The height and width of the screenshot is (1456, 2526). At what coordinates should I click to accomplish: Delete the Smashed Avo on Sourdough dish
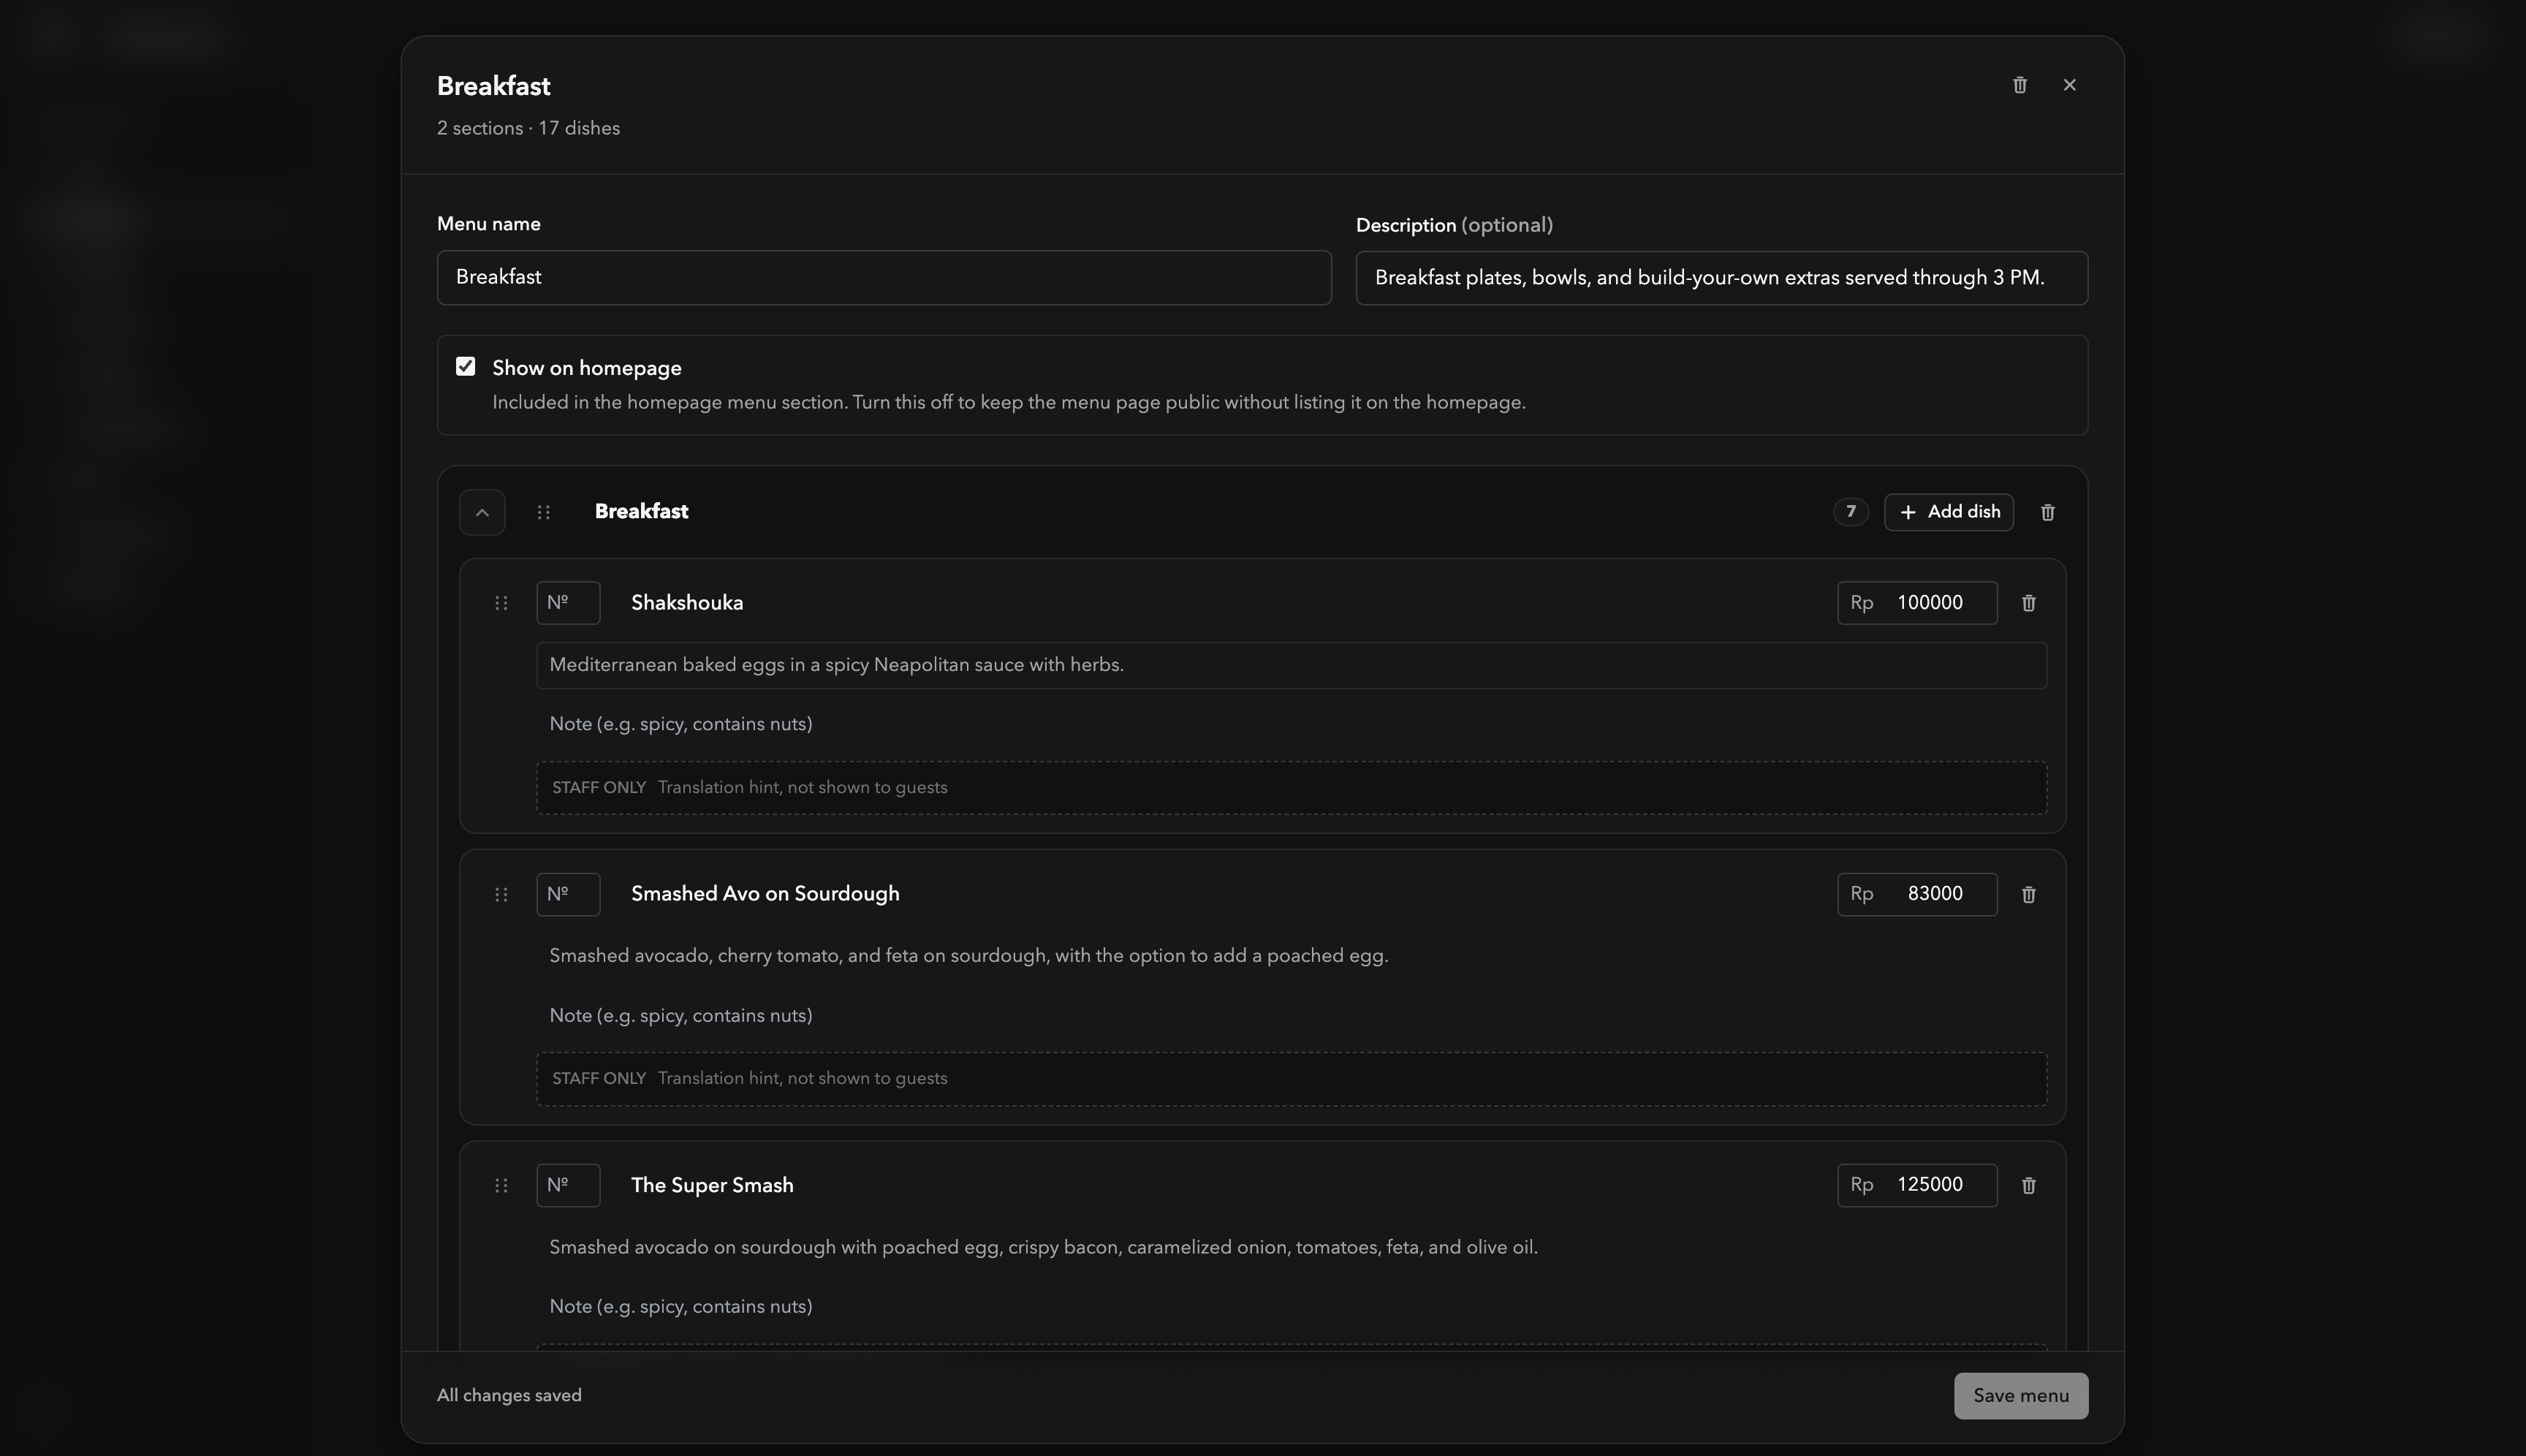point(2028,894)
